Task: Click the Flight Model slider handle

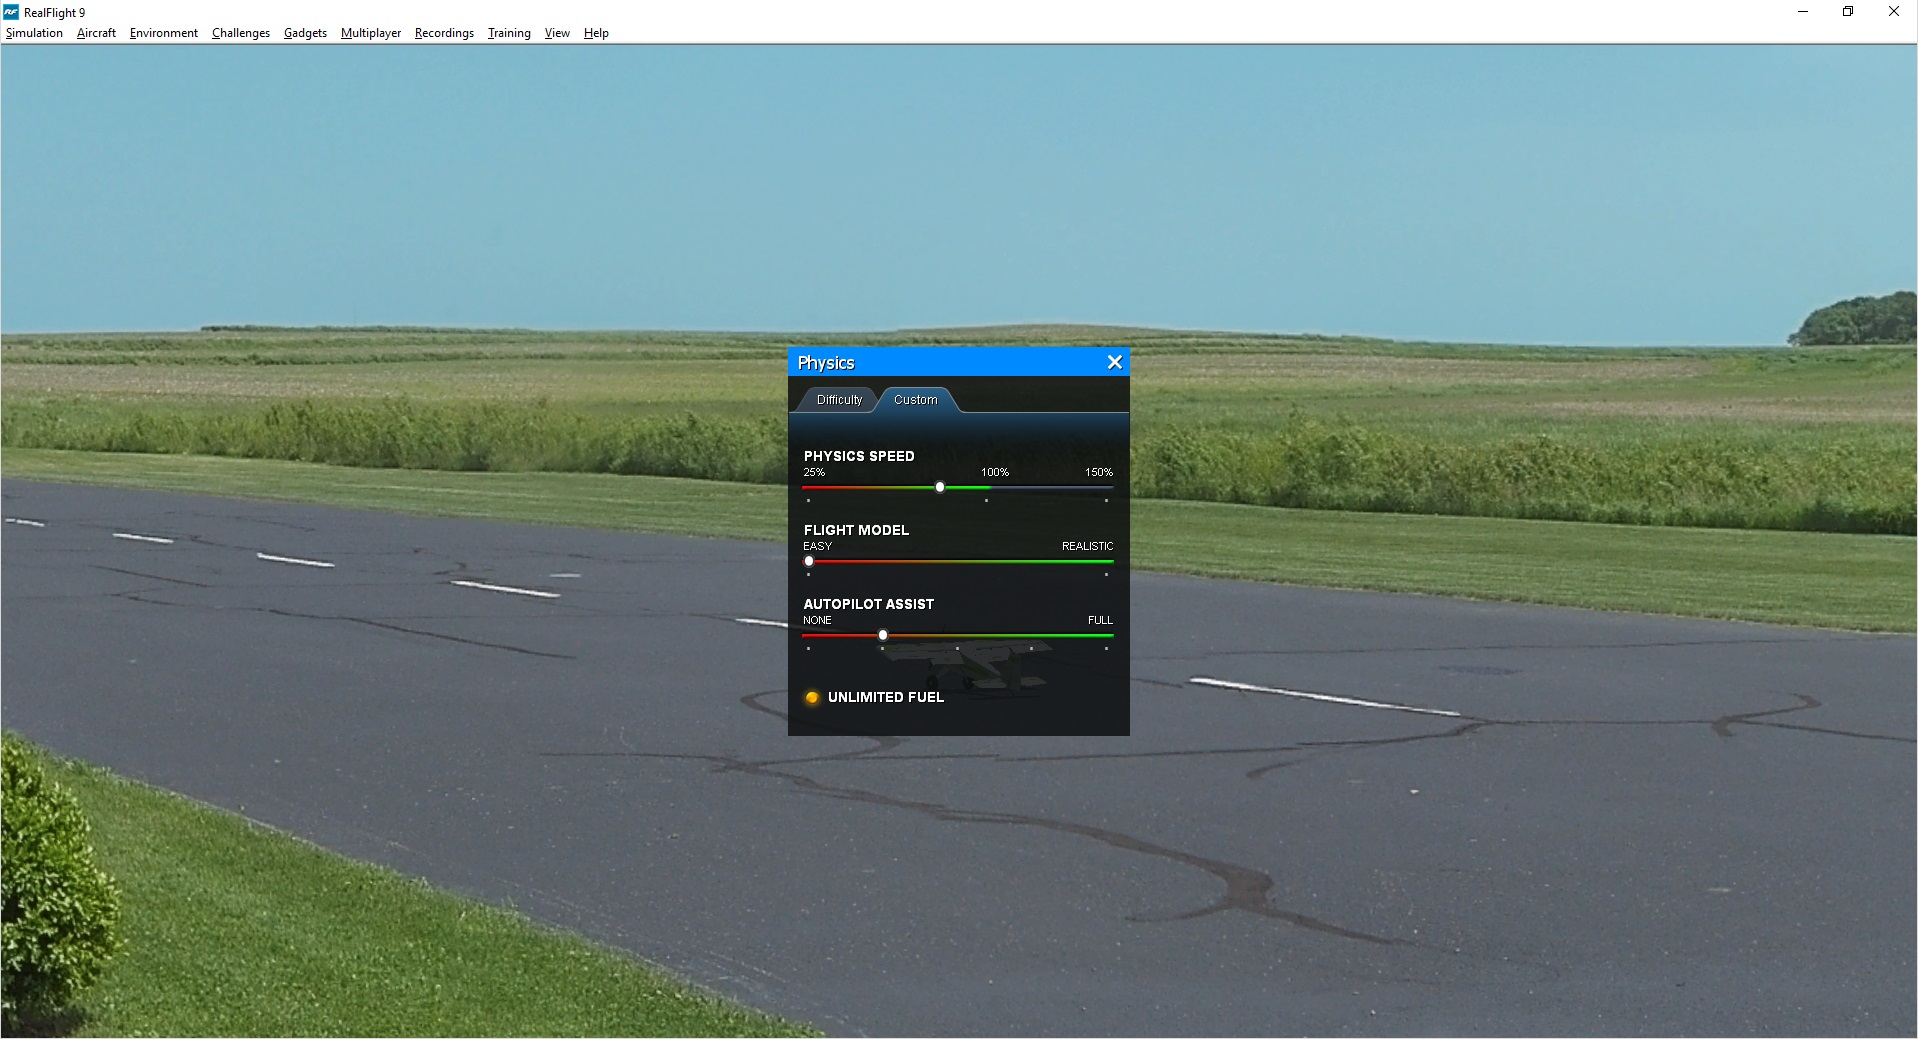Action: (x=809, y=561)
